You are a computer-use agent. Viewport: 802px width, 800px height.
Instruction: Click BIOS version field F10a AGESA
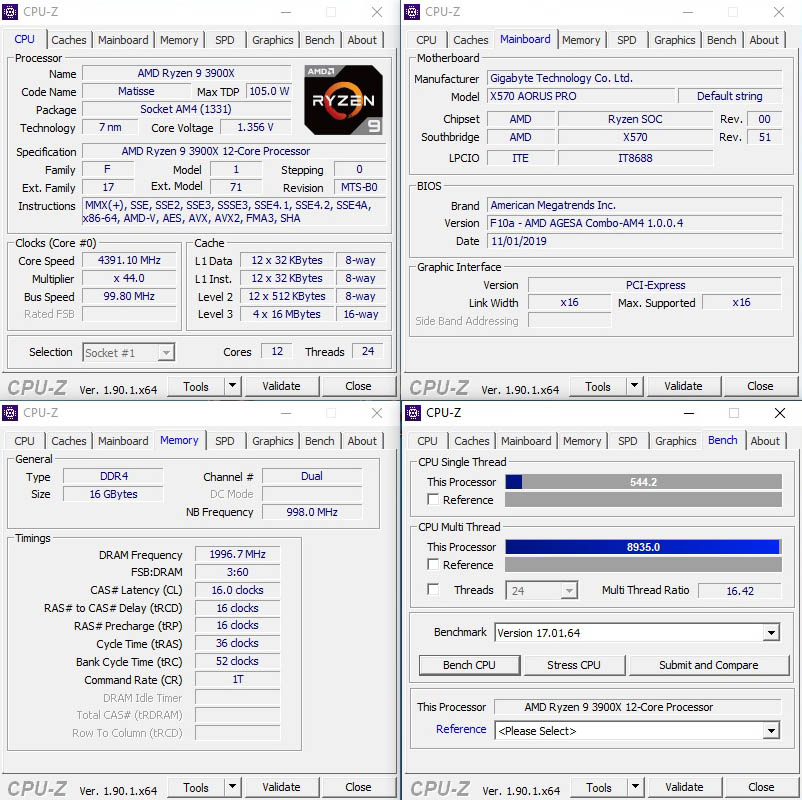pos(634,223)
